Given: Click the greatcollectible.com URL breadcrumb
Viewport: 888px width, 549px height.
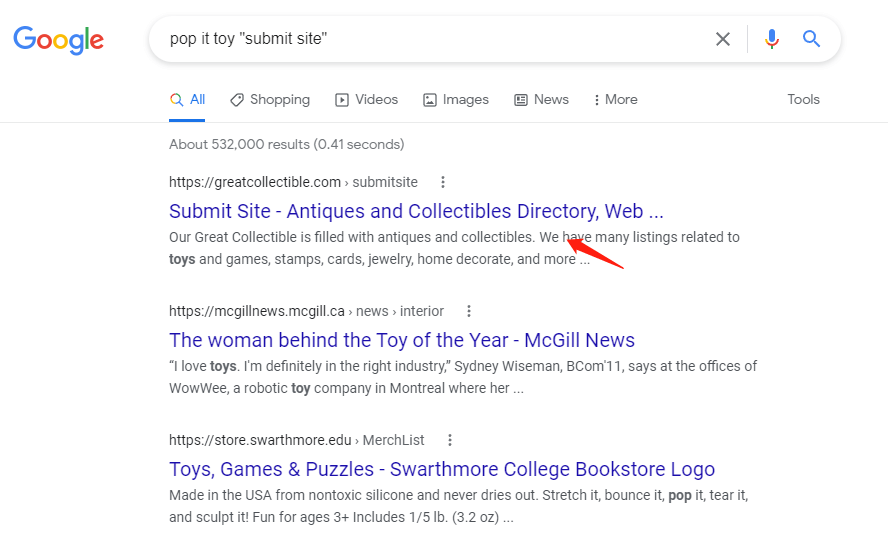Looking at the screenshot, I should pyautogui.click(x=293, y=182).
